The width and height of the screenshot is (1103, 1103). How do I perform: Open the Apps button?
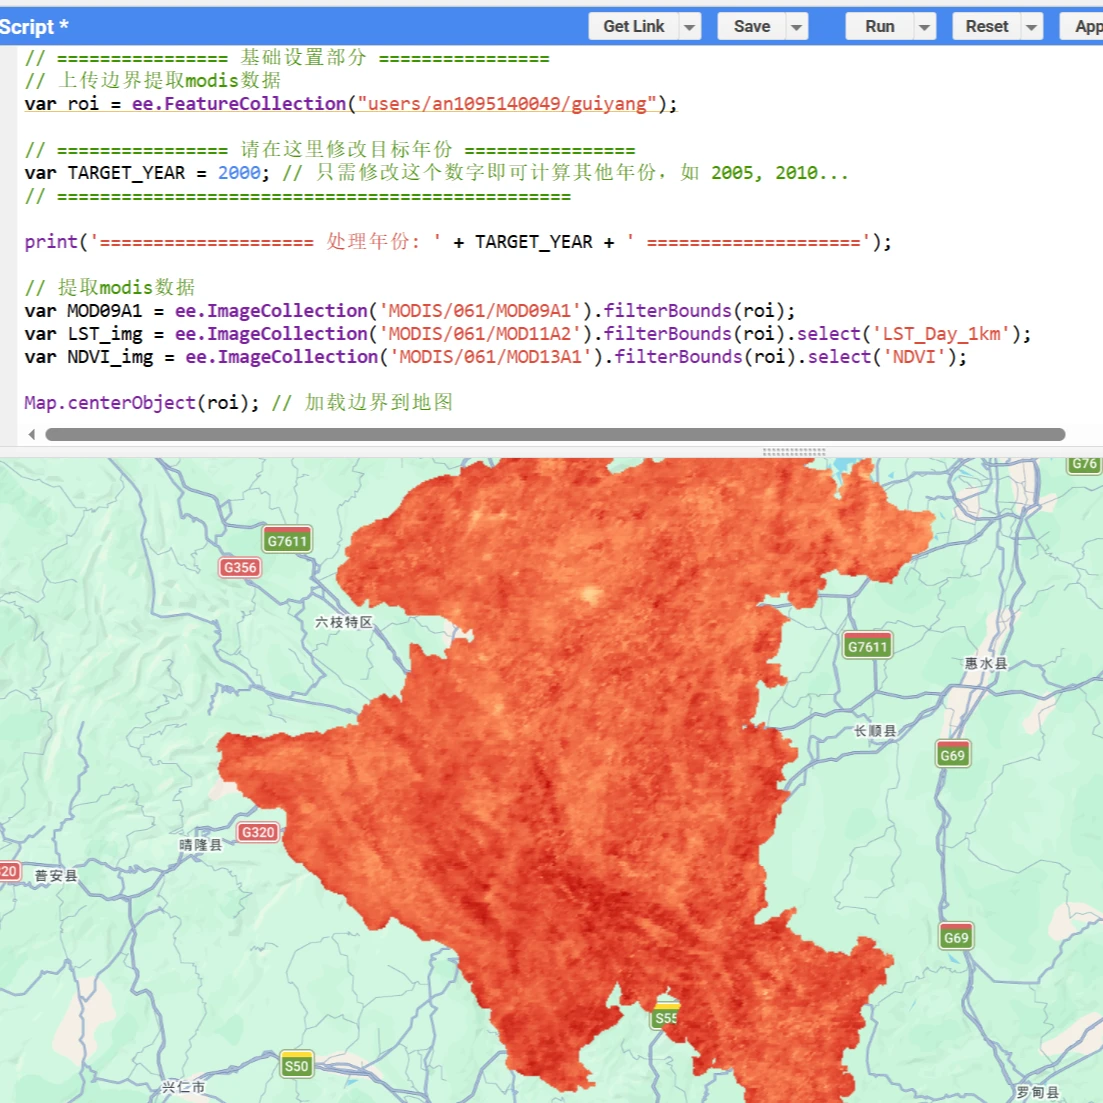(1083, 27)
